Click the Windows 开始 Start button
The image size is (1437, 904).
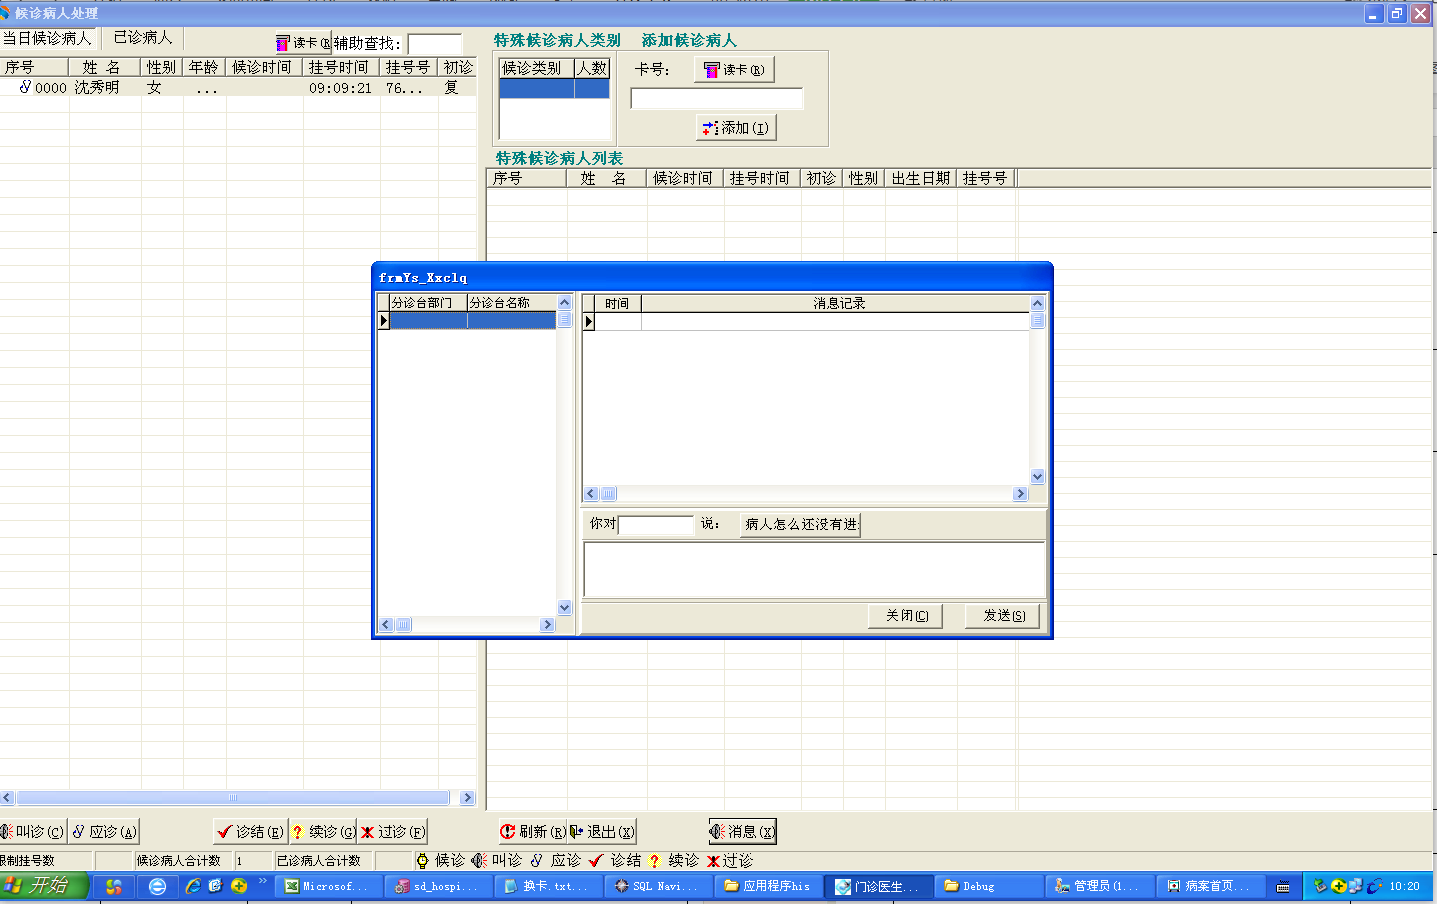pos(45,886)
